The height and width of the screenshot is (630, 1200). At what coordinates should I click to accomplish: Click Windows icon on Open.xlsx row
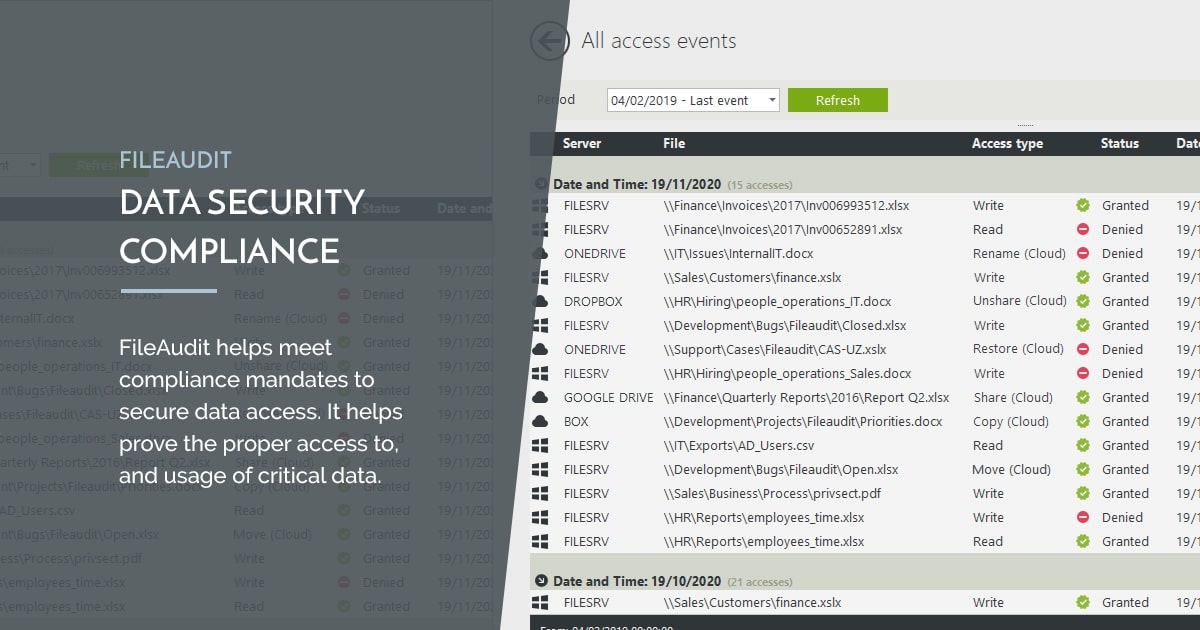541,470
